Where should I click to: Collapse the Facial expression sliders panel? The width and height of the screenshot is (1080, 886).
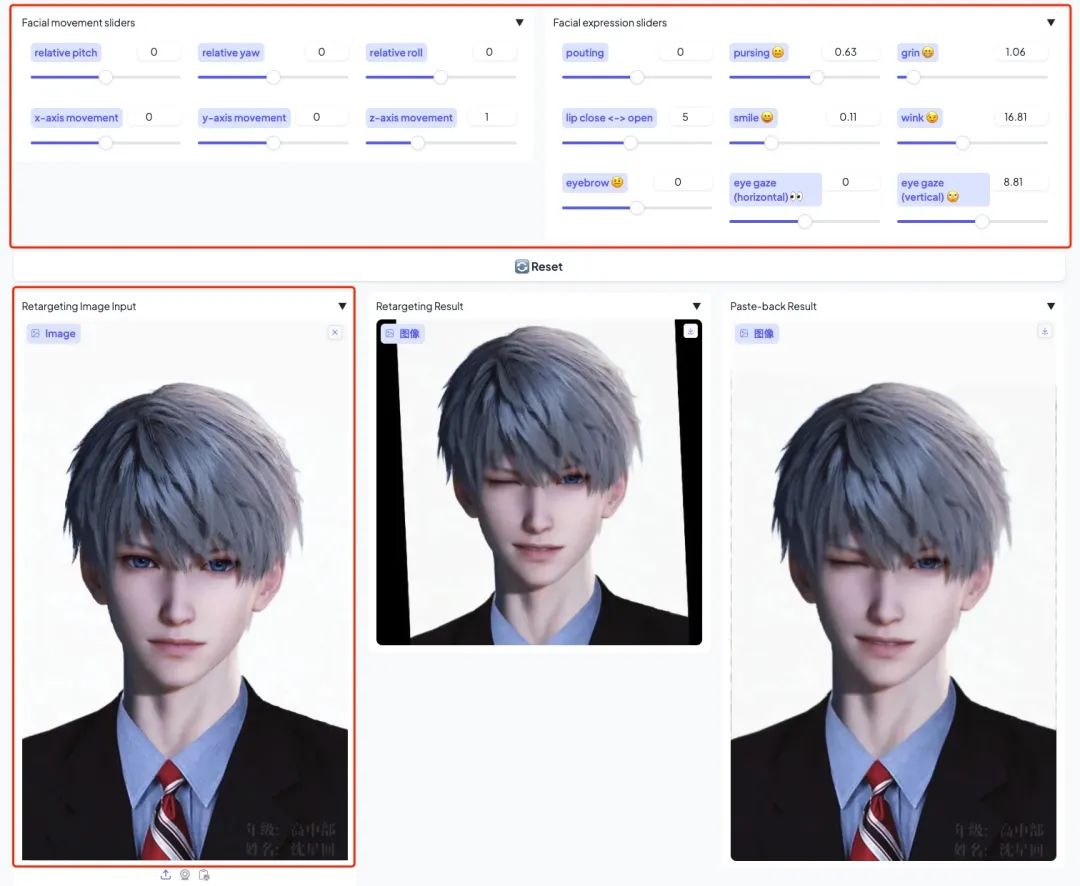[1050, 23]
